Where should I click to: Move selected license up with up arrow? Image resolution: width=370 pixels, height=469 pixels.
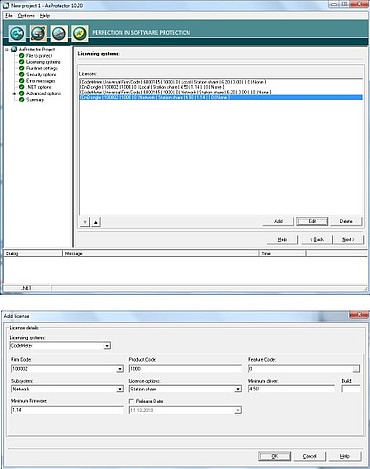coord(96,222)
